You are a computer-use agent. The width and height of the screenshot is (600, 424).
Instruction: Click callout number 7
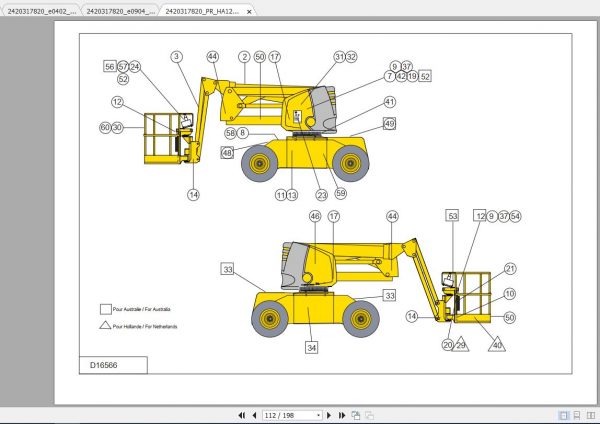coord(390,76)
